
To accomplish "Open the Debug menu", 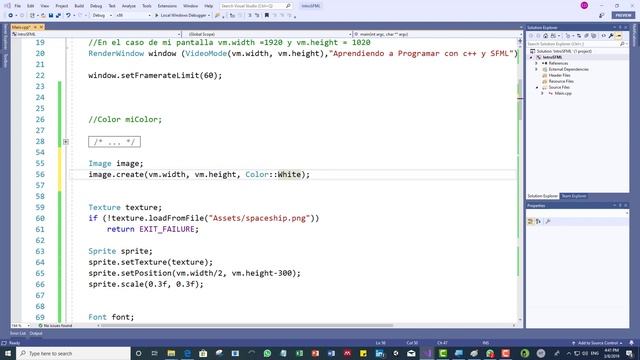I will [x=96, y=6].
